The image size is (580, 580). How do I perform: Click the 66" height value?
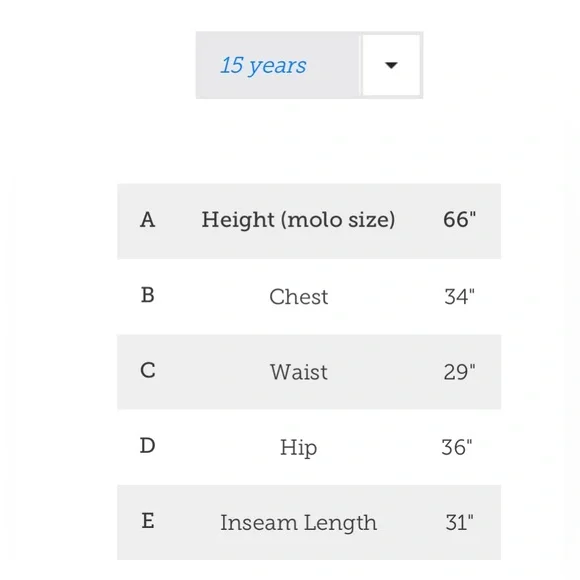pos(459,219)
